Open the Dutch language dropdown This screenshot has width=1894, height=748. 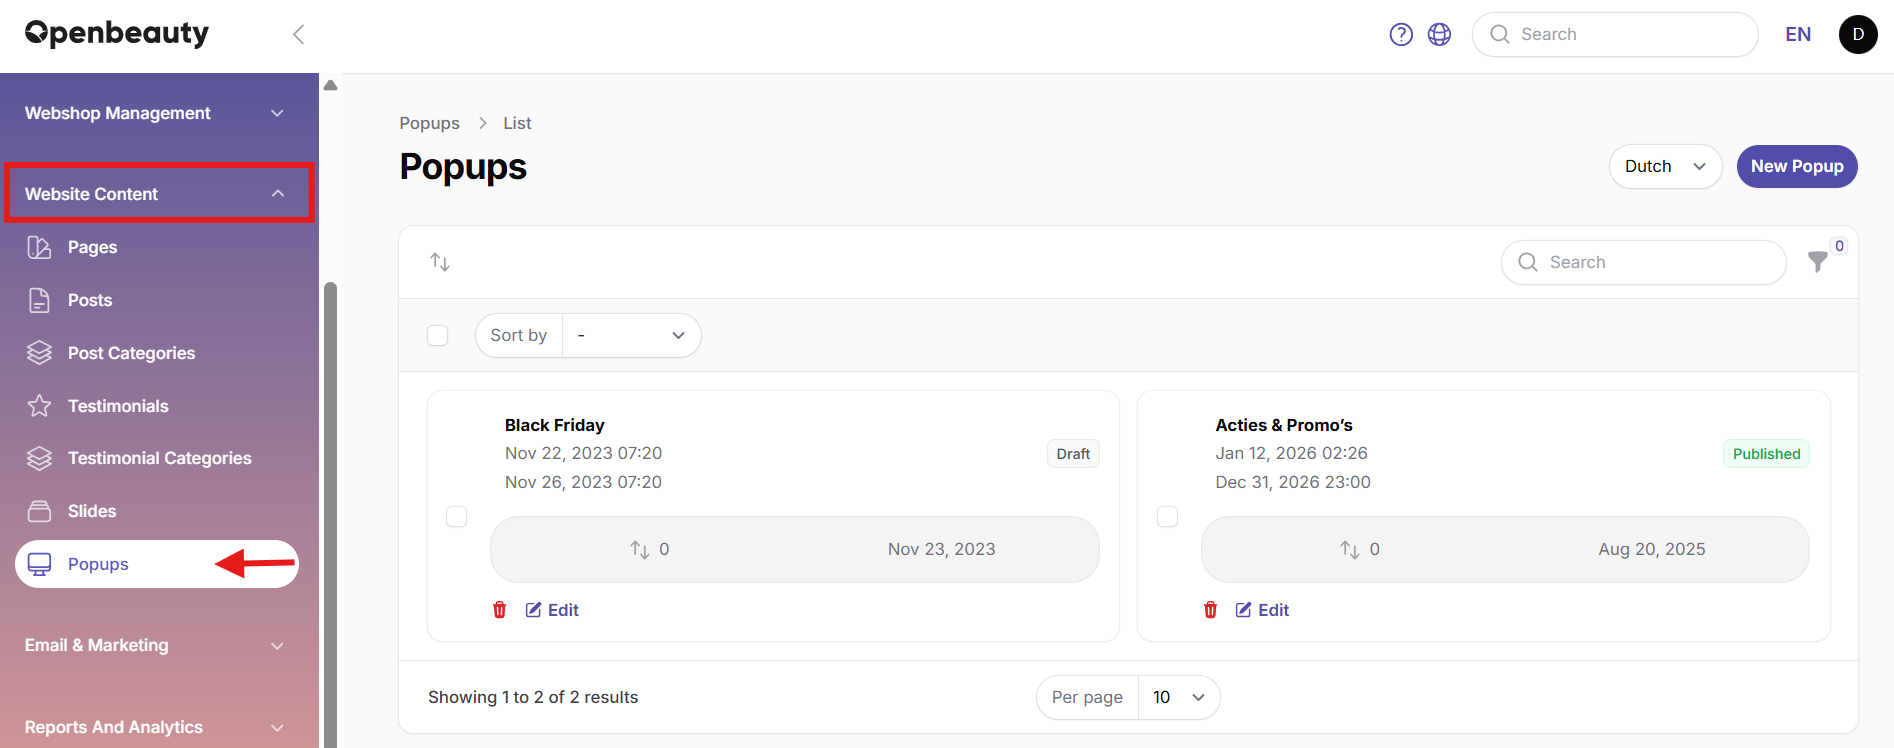[x=1665, y=166]
